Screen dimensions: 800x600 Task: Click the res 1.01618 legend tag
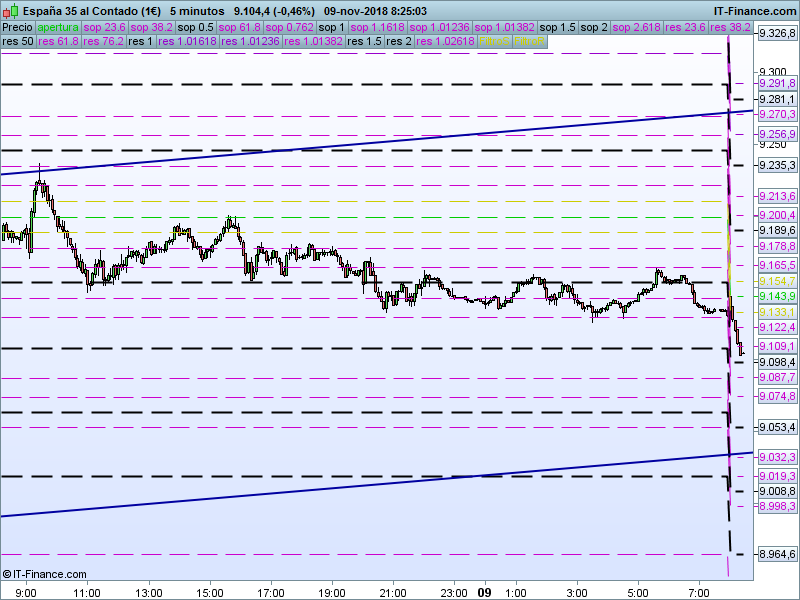point(187,41)
